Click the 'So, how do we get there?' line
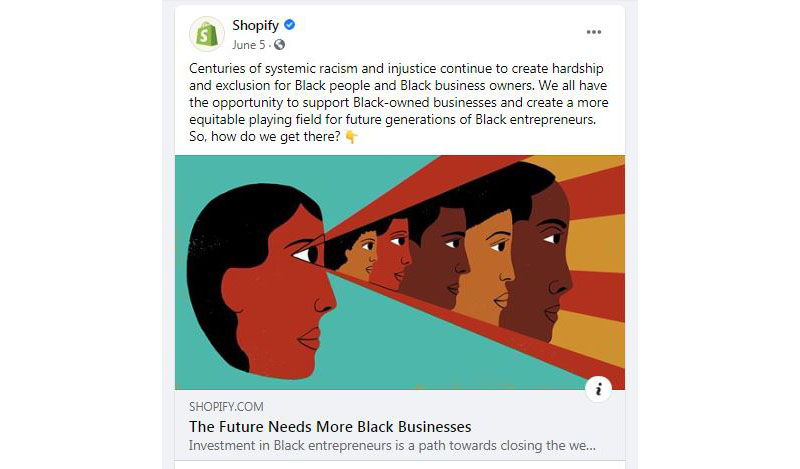 264,137
